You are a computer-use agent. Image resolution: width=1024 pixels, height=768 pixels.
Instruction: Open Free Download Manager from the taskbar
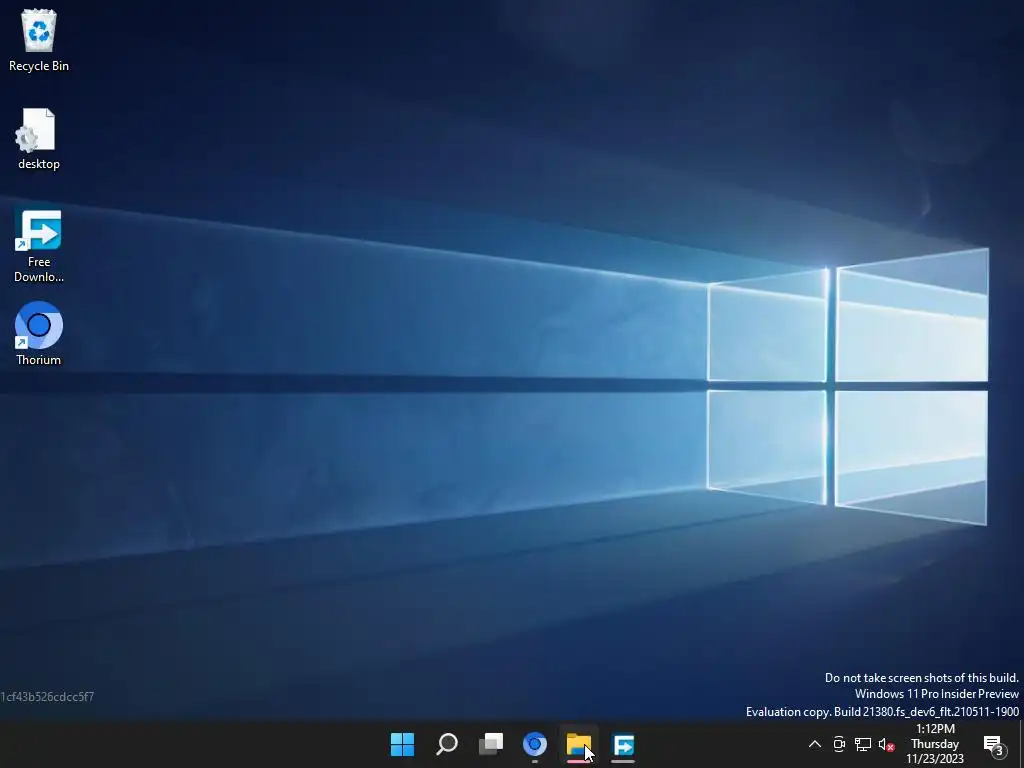coord(623,744)
